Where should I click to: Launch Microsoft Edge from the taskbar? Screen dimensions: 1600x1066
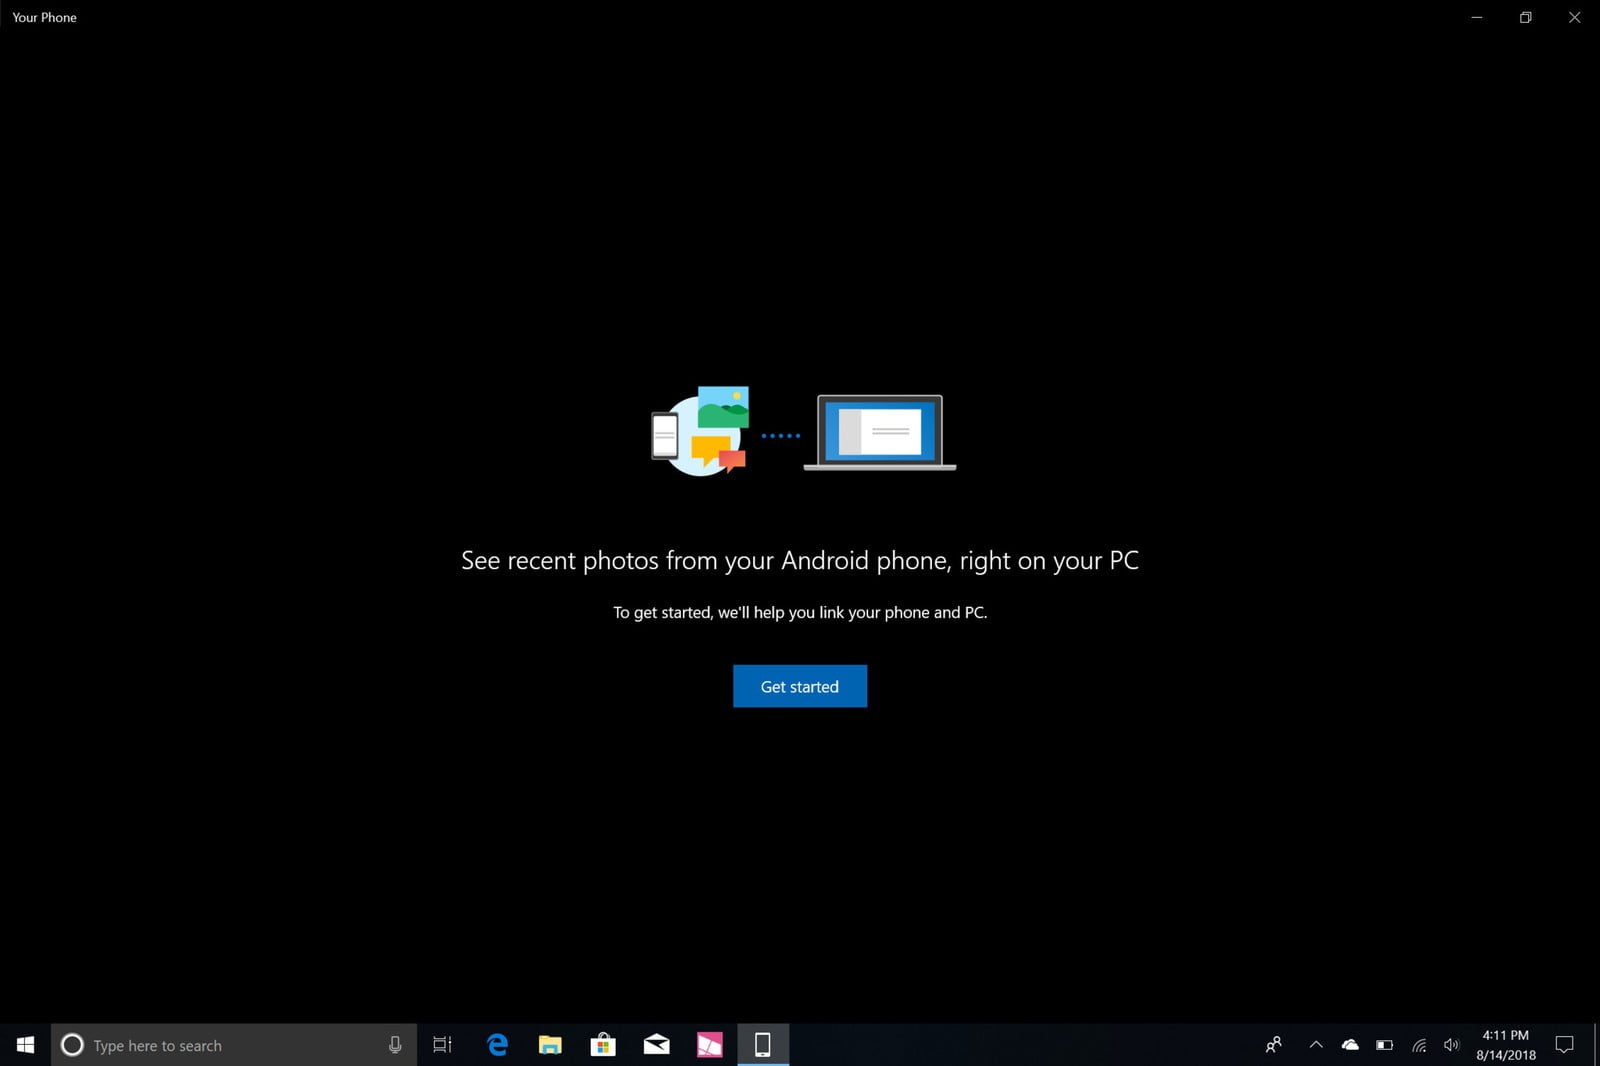[x=497, y=1045]
